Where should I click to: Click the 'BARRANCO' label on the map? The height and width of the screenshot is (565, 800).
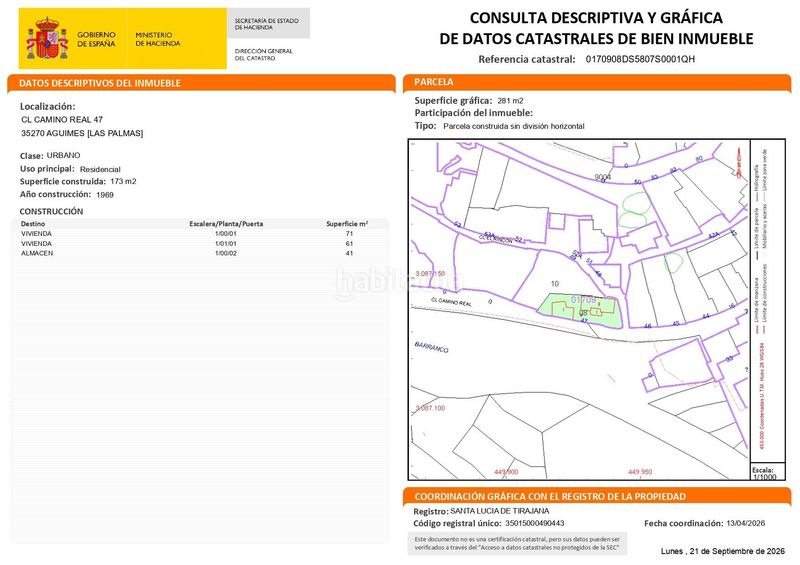432,348
